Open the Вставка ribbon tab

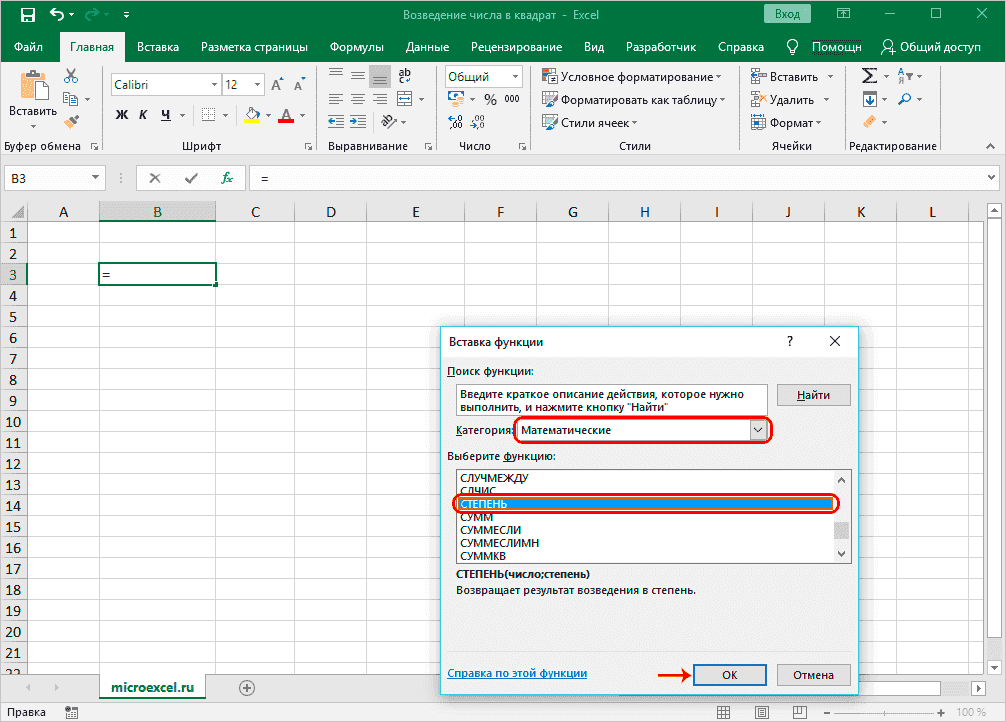click(x=158, y=47)
